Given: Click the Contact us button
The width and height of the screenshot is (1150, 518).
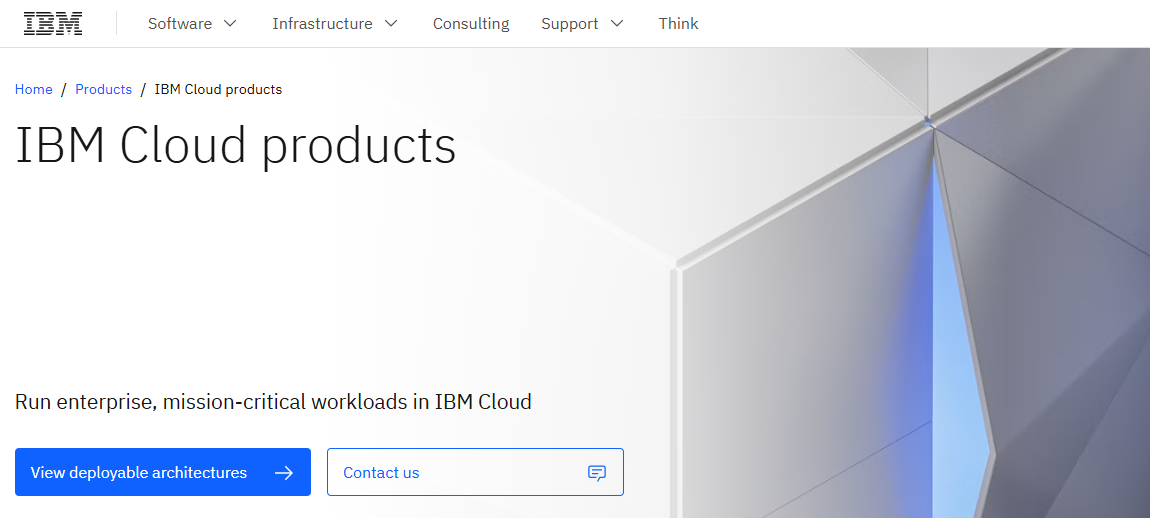Looking at the screenshot, I should point(475,472).
